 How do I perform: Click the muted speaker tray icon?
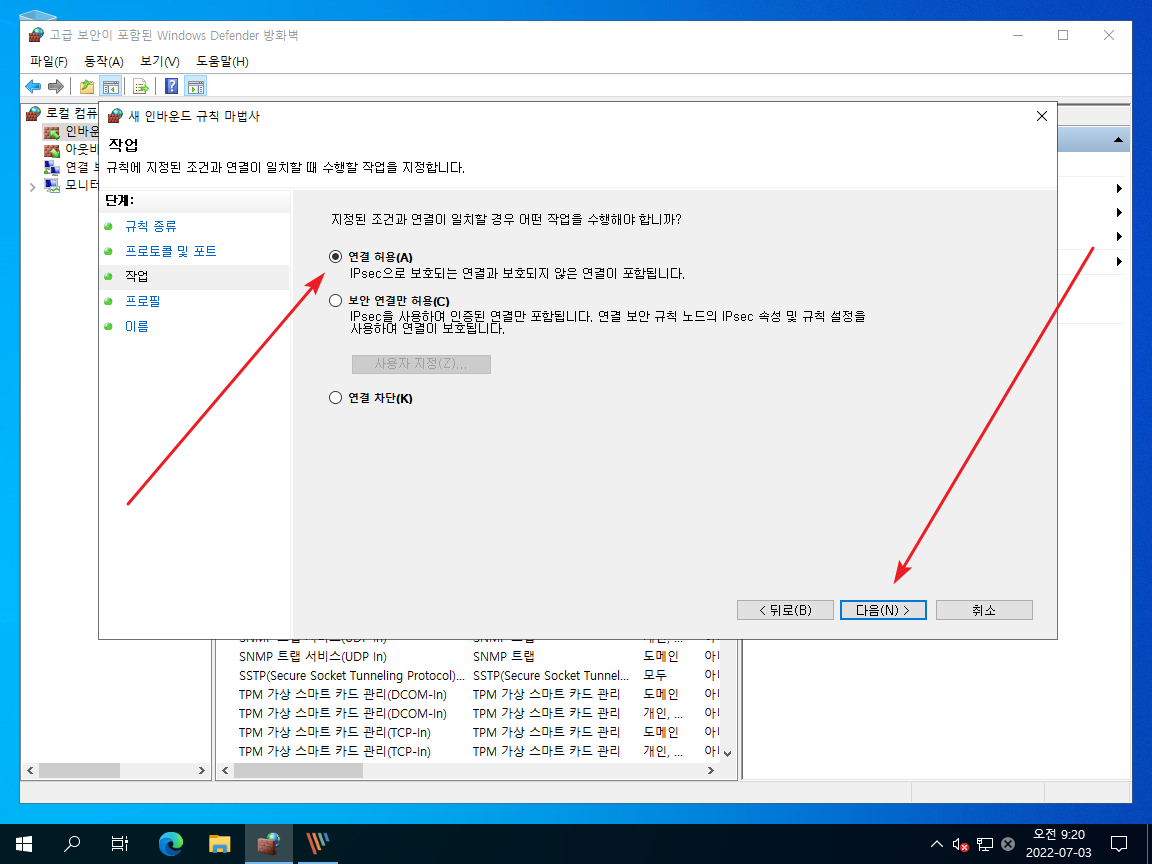pyautogui.click(x=960, y=845)
